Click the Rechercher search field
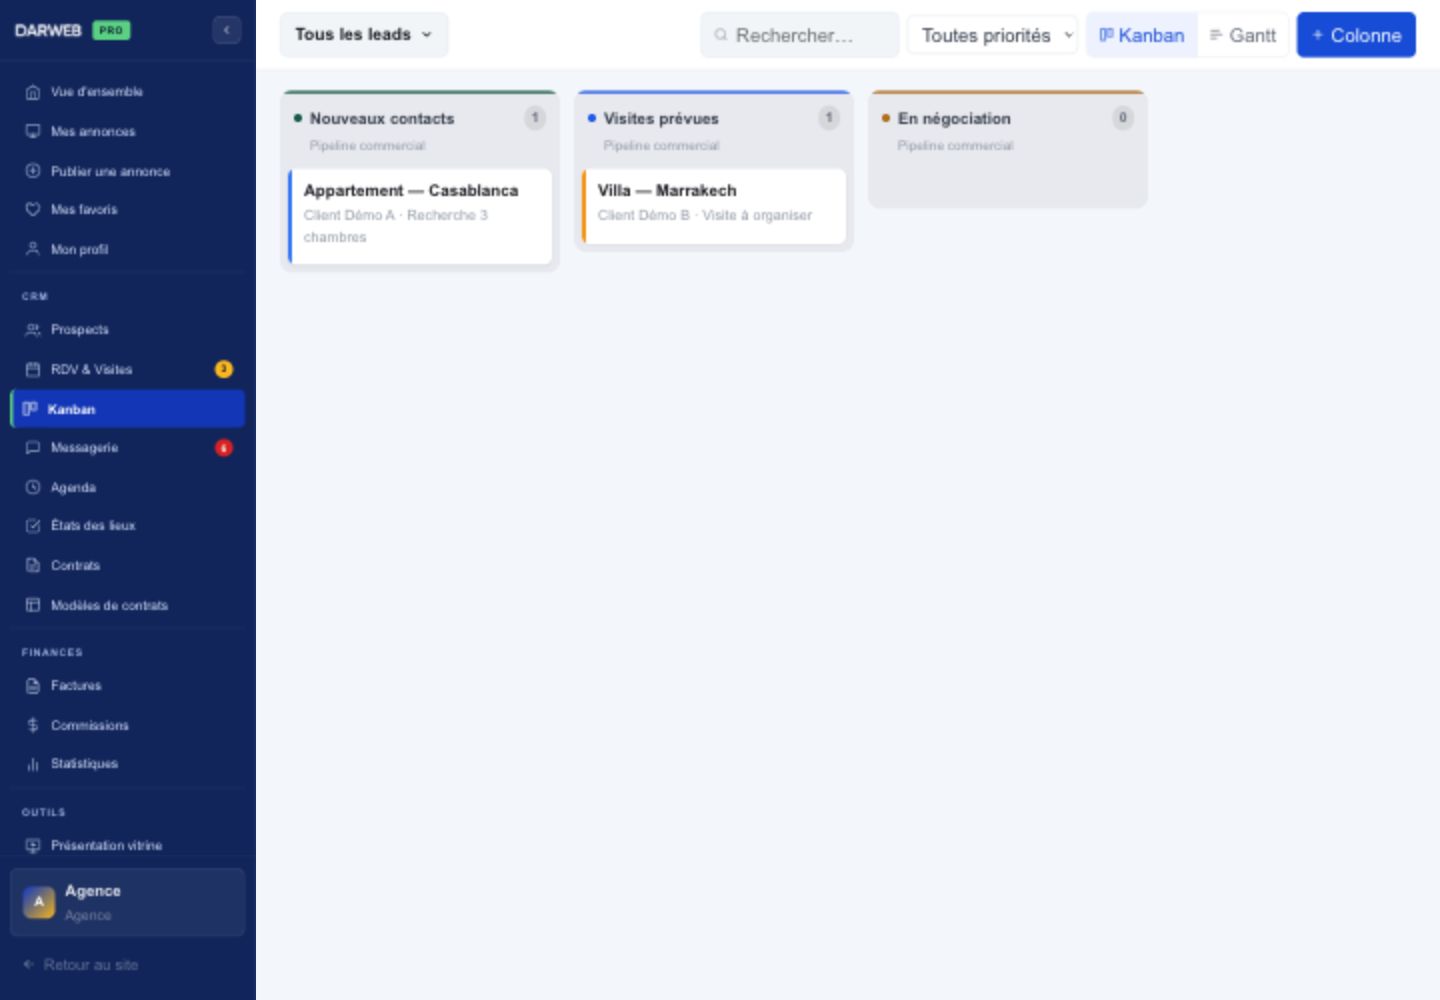This screenshot has height=1000, width=1440. coord(800,35)
